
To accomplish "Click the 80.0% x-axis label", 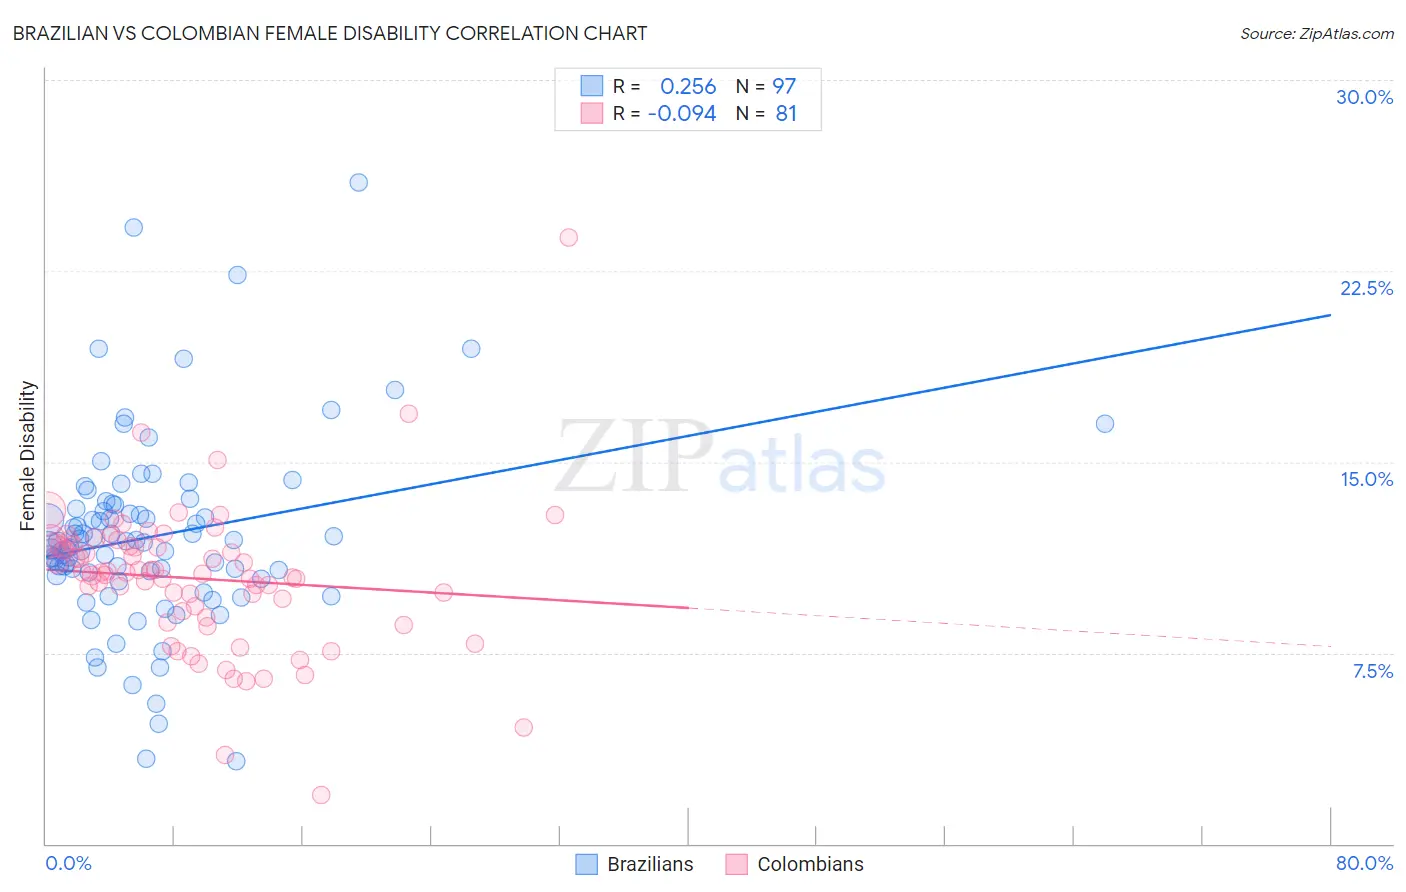I will point(1364,863).
